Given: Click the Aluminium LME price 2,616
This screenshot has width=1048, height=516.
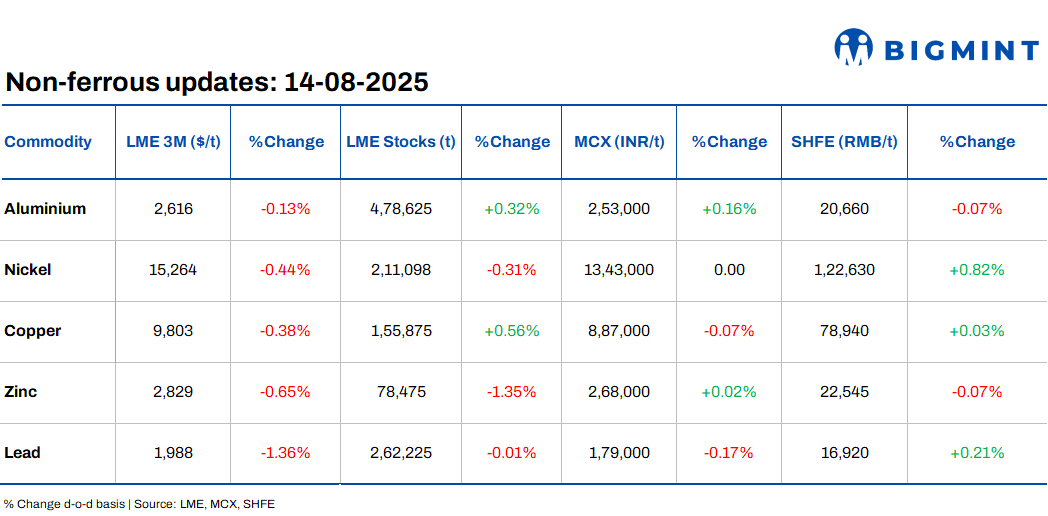Looking at the screenshot, I should click(x=173, y=209).
